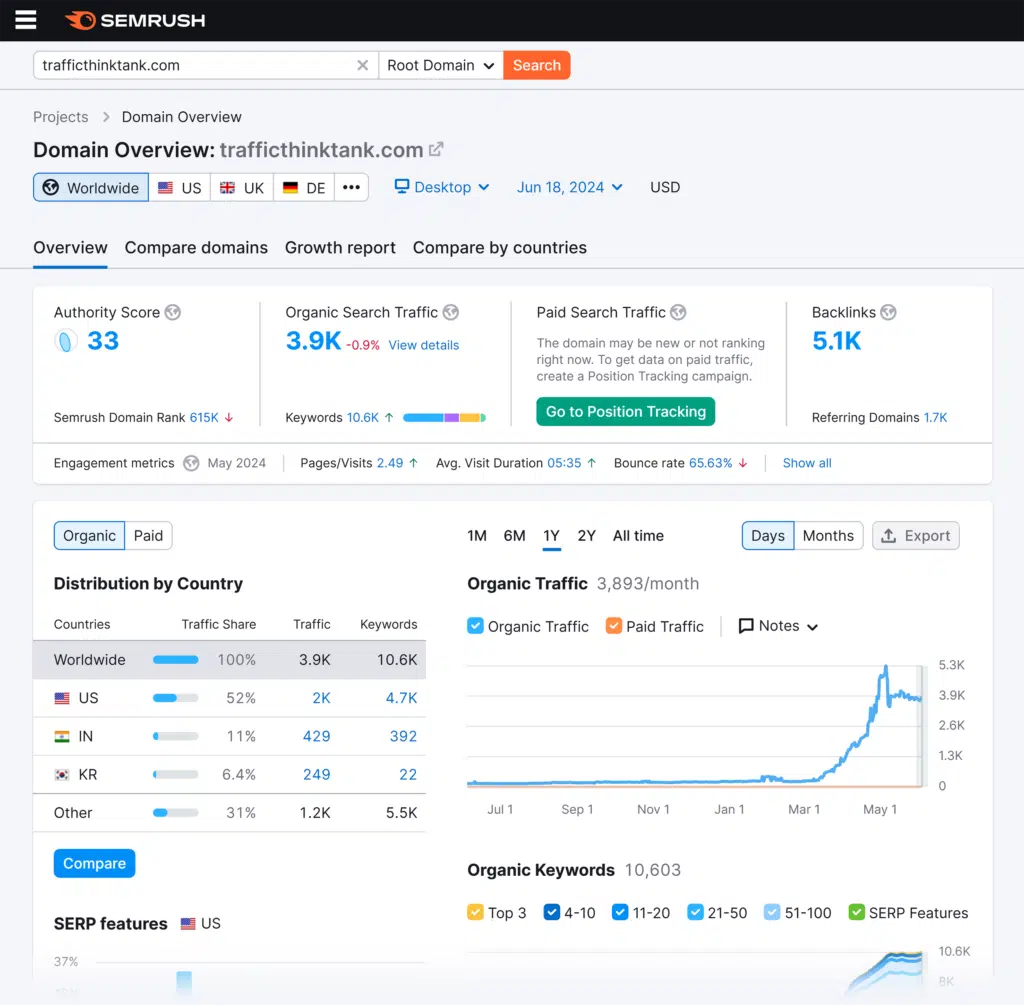Click the Authority Score info globe icon

coord(173,312)
